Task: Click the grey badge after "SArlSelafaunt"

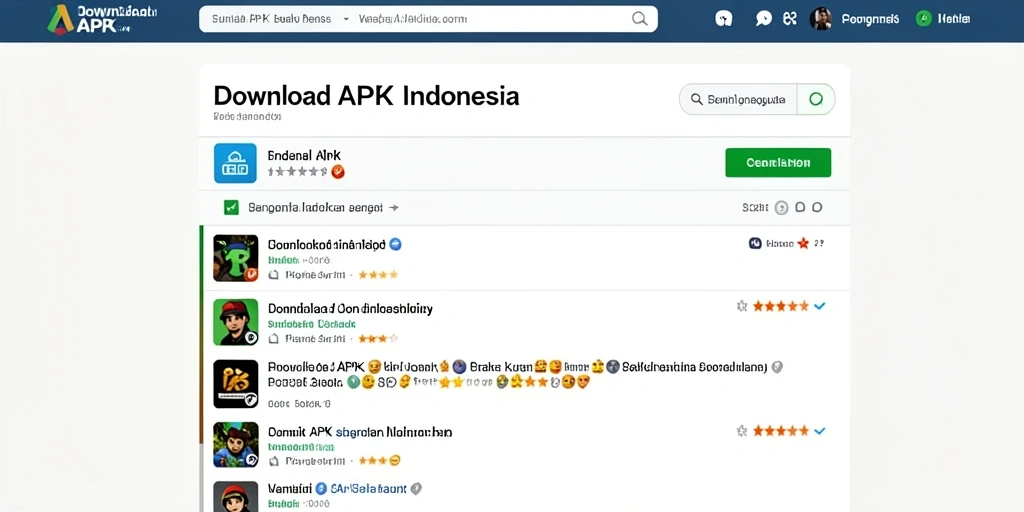Action: pyautogui.click(x=416, y=488)
